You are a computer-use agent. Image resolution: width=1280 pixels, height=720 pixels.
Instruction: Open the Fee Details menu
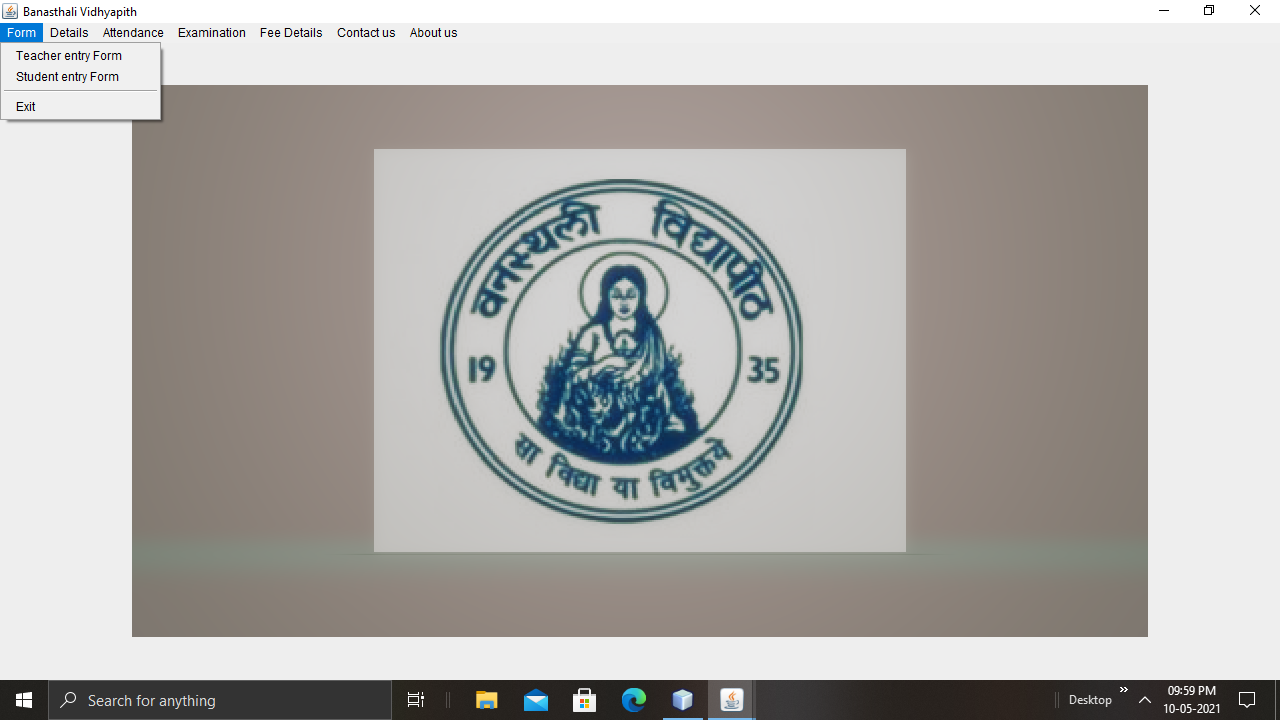pyautogui.click(x=290, y=32)
